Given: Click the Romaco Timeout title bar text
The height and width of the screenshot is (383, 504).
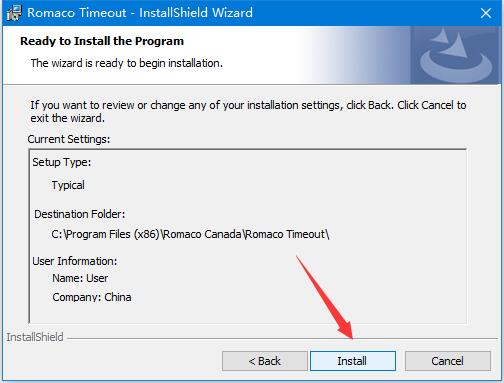Looking at the screenshot, I should [140, 13].
